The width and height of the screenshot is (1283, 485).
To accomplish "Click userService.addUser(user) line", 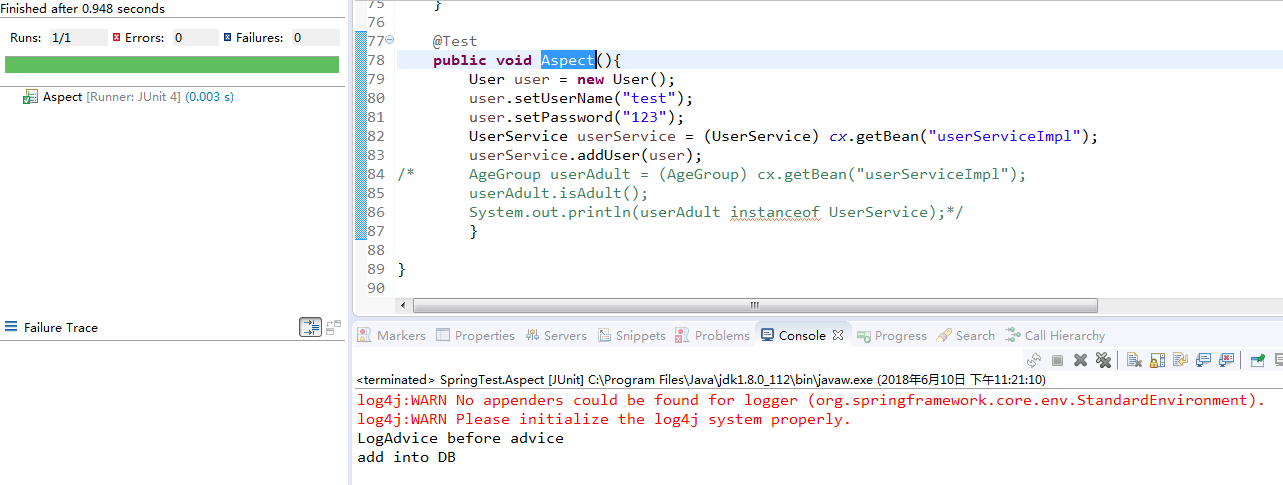I will point(586,155).
